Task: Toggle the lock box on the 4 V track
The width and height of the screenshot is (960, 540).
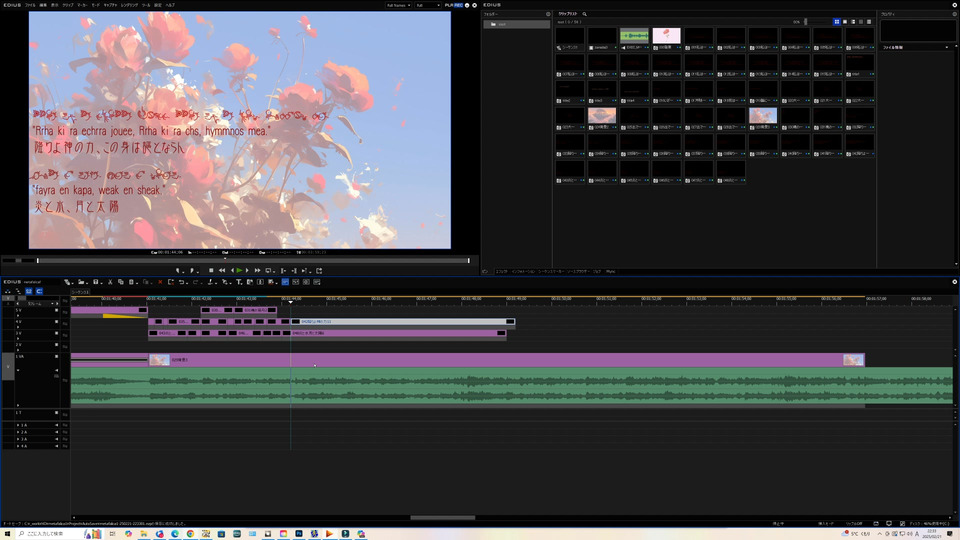Action: click(56, 321)
